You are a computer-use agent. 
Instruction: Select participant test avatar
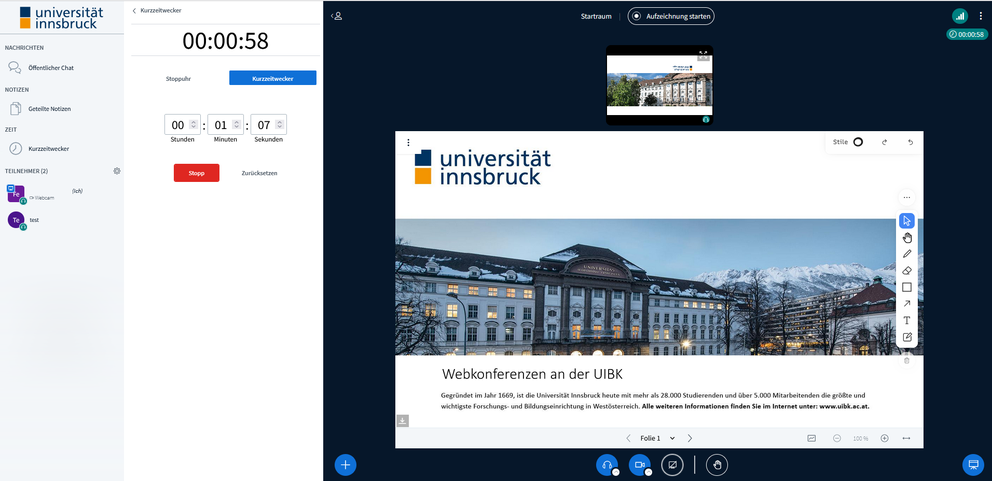[x=16, y=220]
